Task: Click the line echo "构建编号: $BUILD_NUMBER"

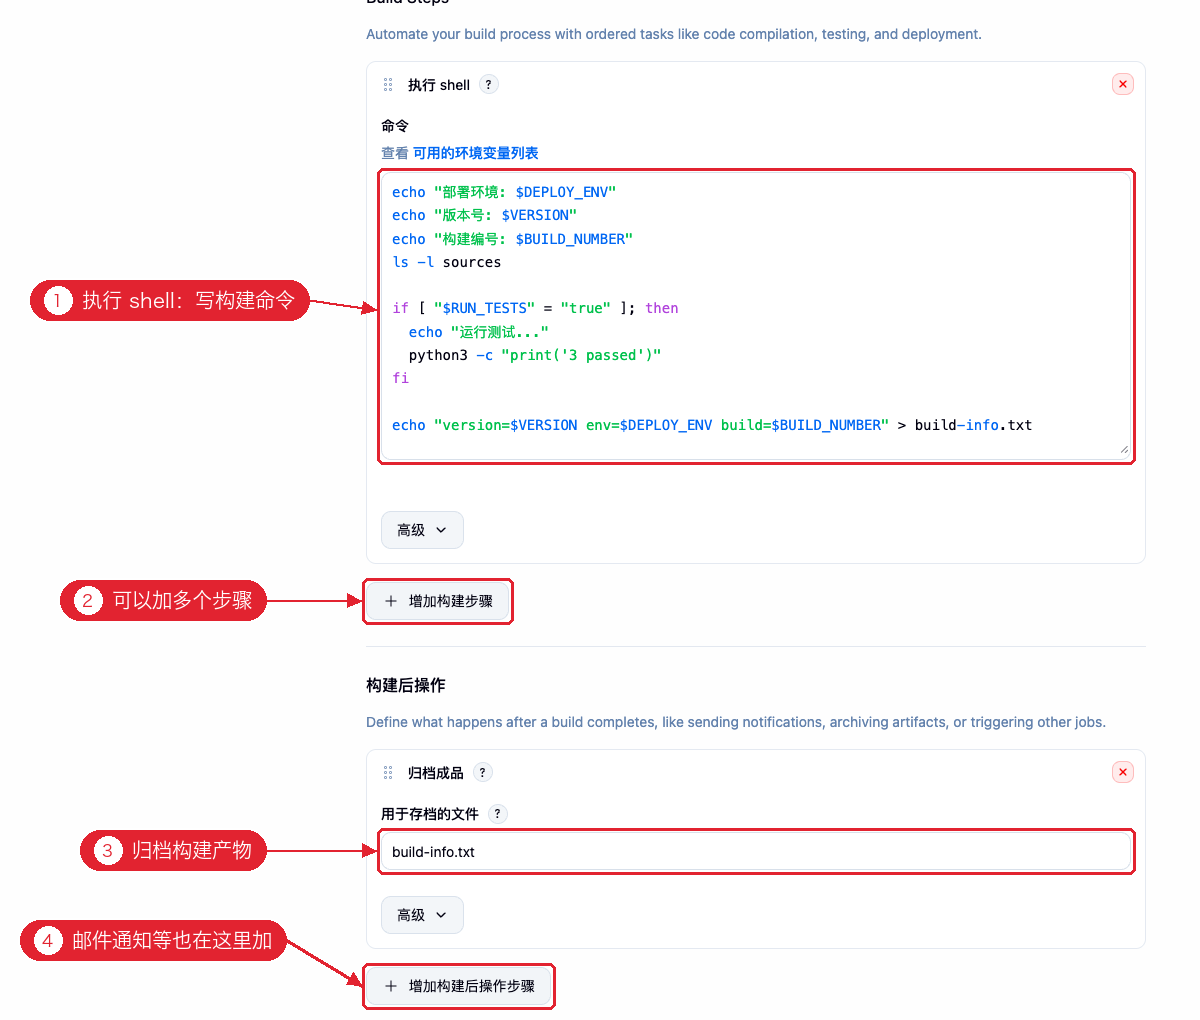Action: 512,239
